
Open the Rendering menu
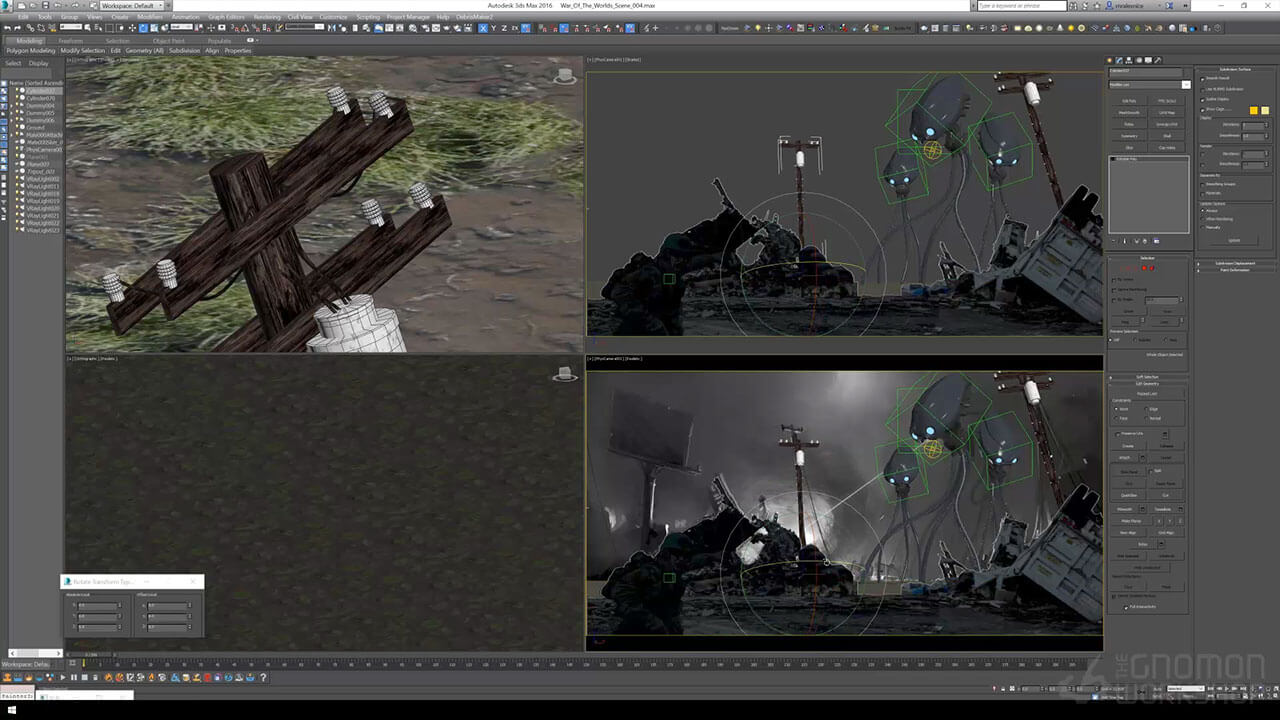pyautogui.click(x=267, y=17)
